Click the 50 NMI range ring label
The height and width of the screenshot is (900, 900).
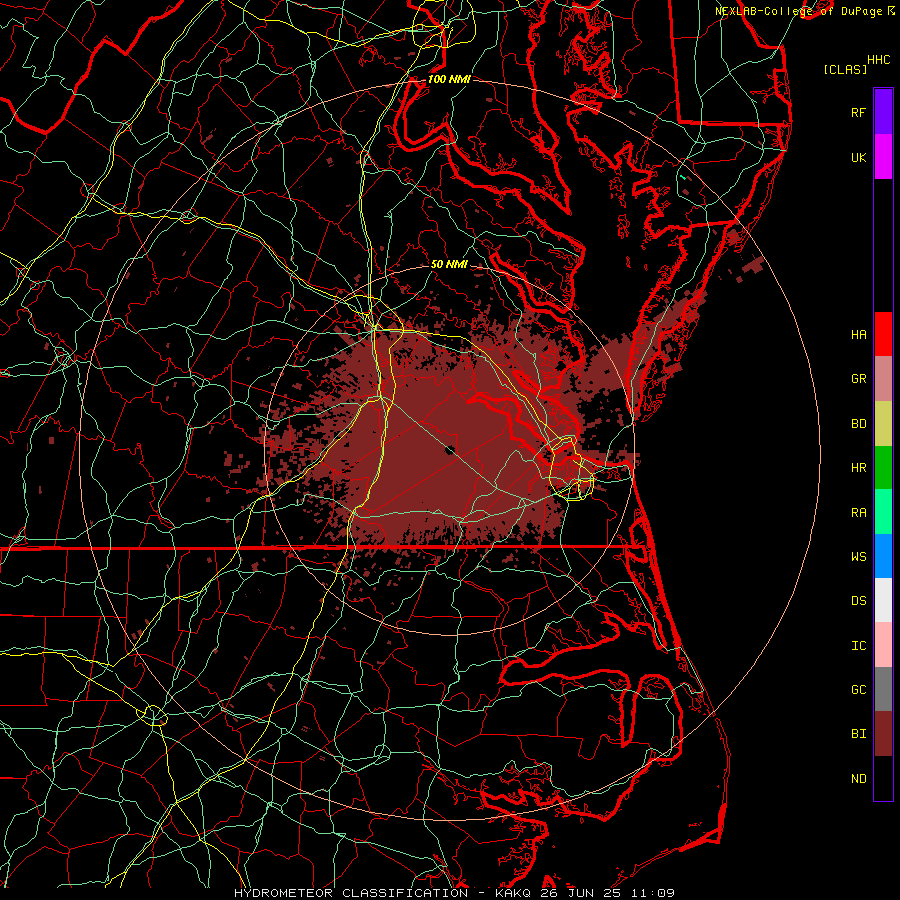(x=449, y=264)
